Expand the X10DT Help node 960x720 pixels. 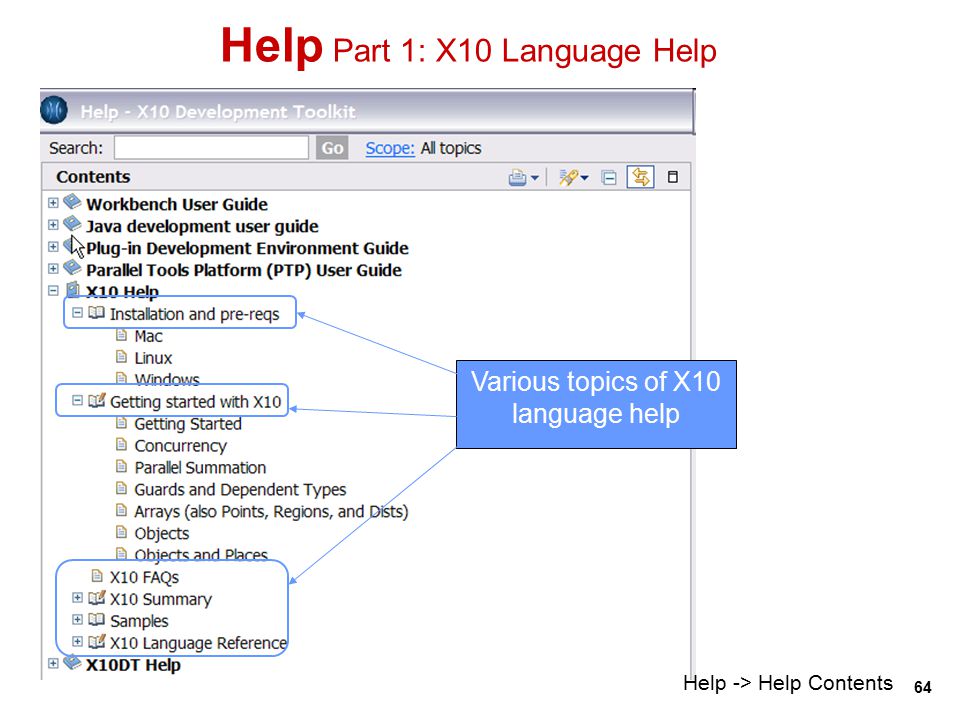pyautogui.click(x=53, y=664)
